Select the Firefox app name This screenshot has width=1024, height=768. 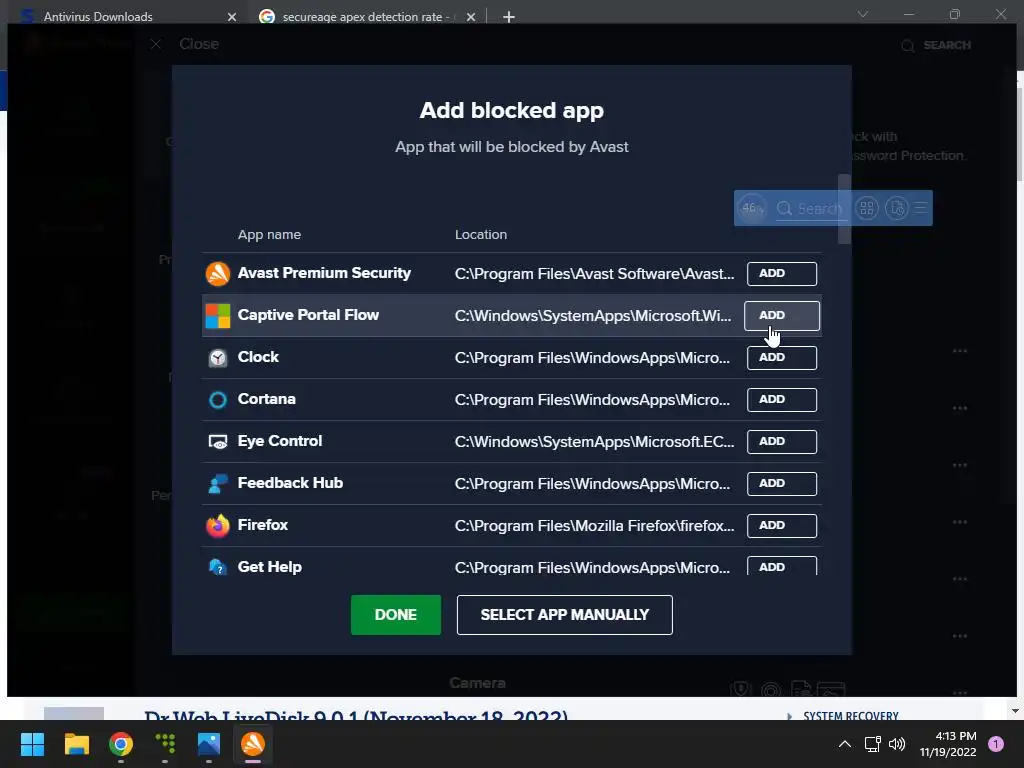(263, 524)
